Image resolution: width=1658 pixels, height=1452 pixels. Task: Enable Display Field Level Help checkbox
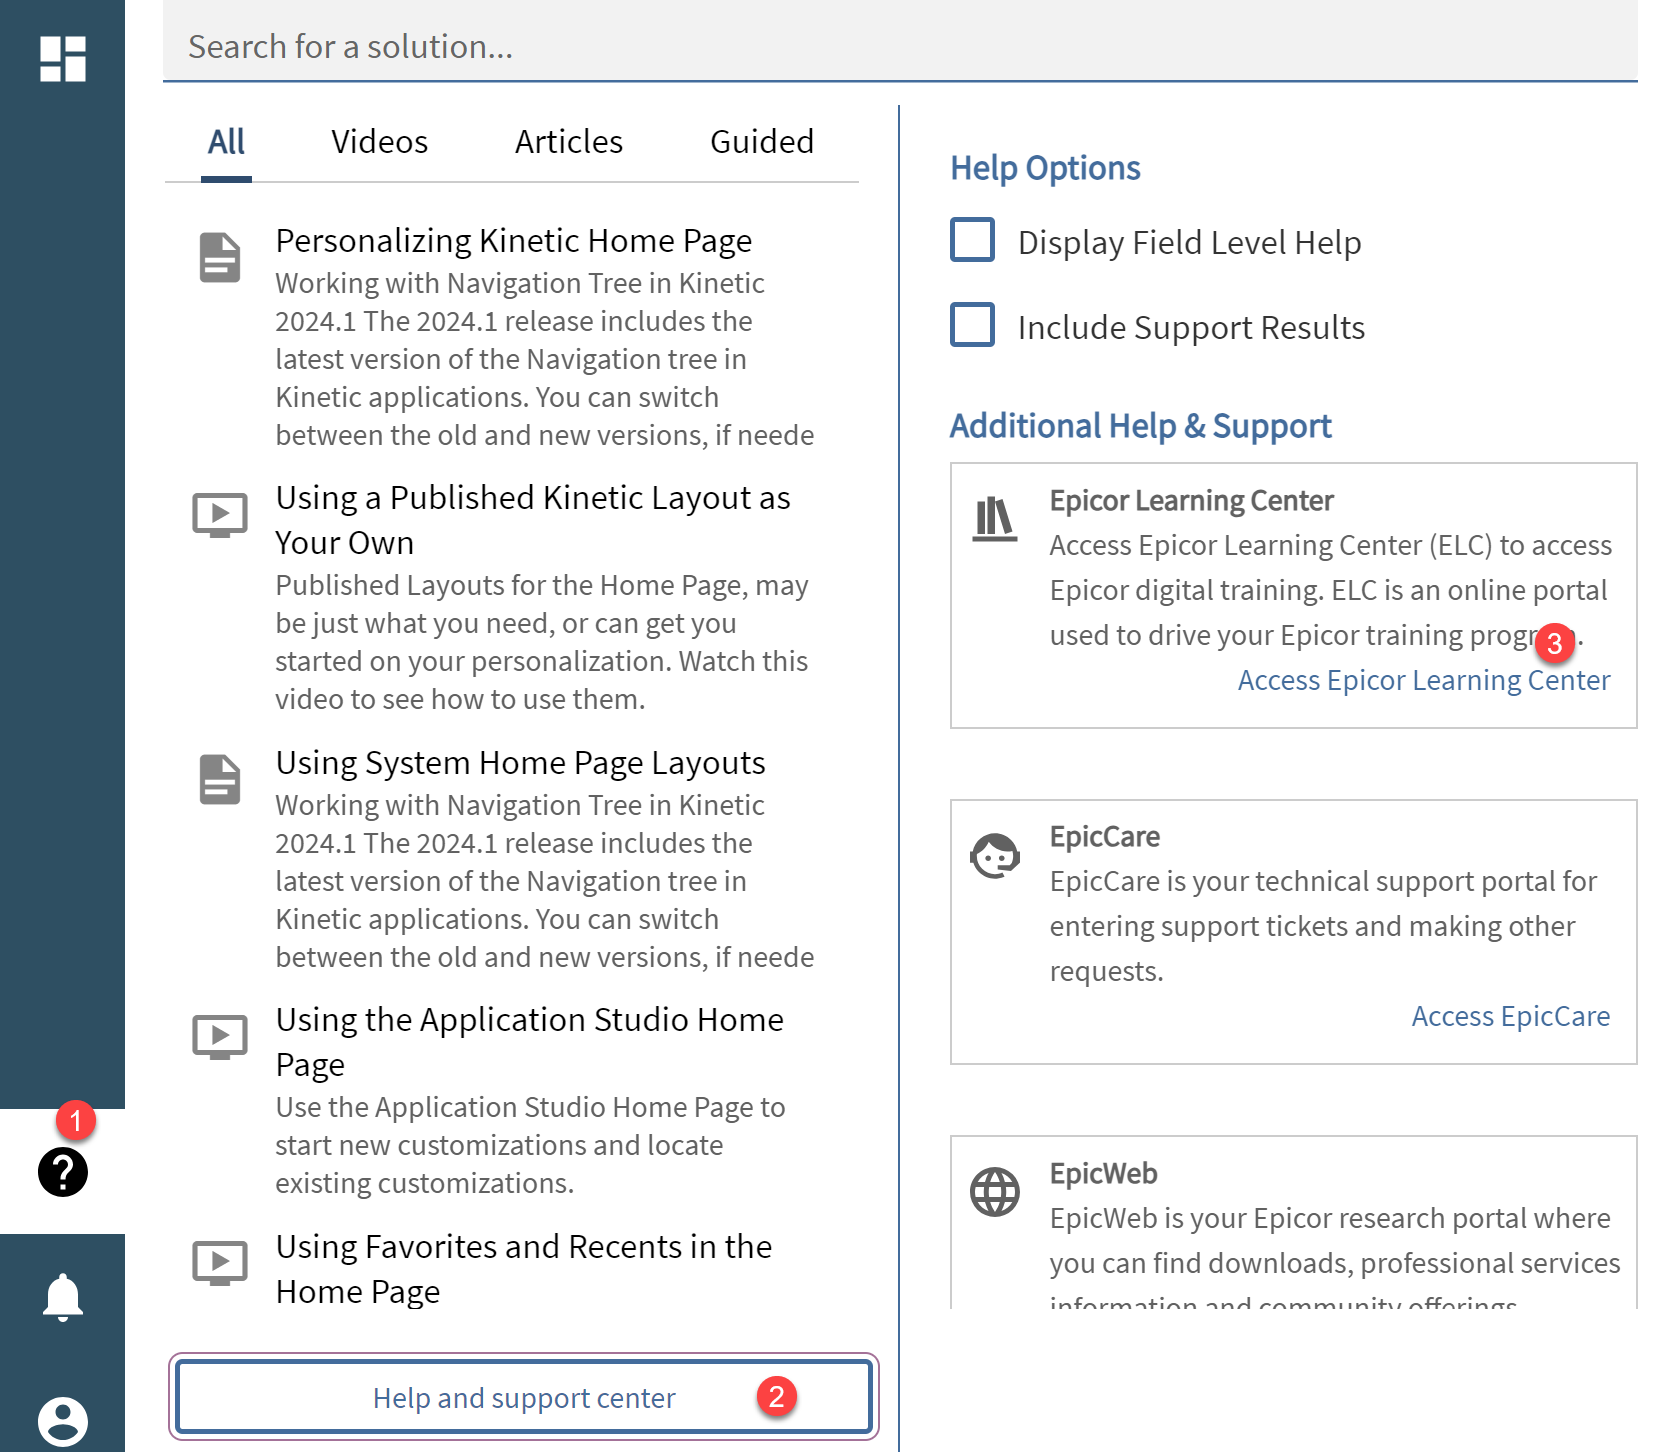(972, 240)
